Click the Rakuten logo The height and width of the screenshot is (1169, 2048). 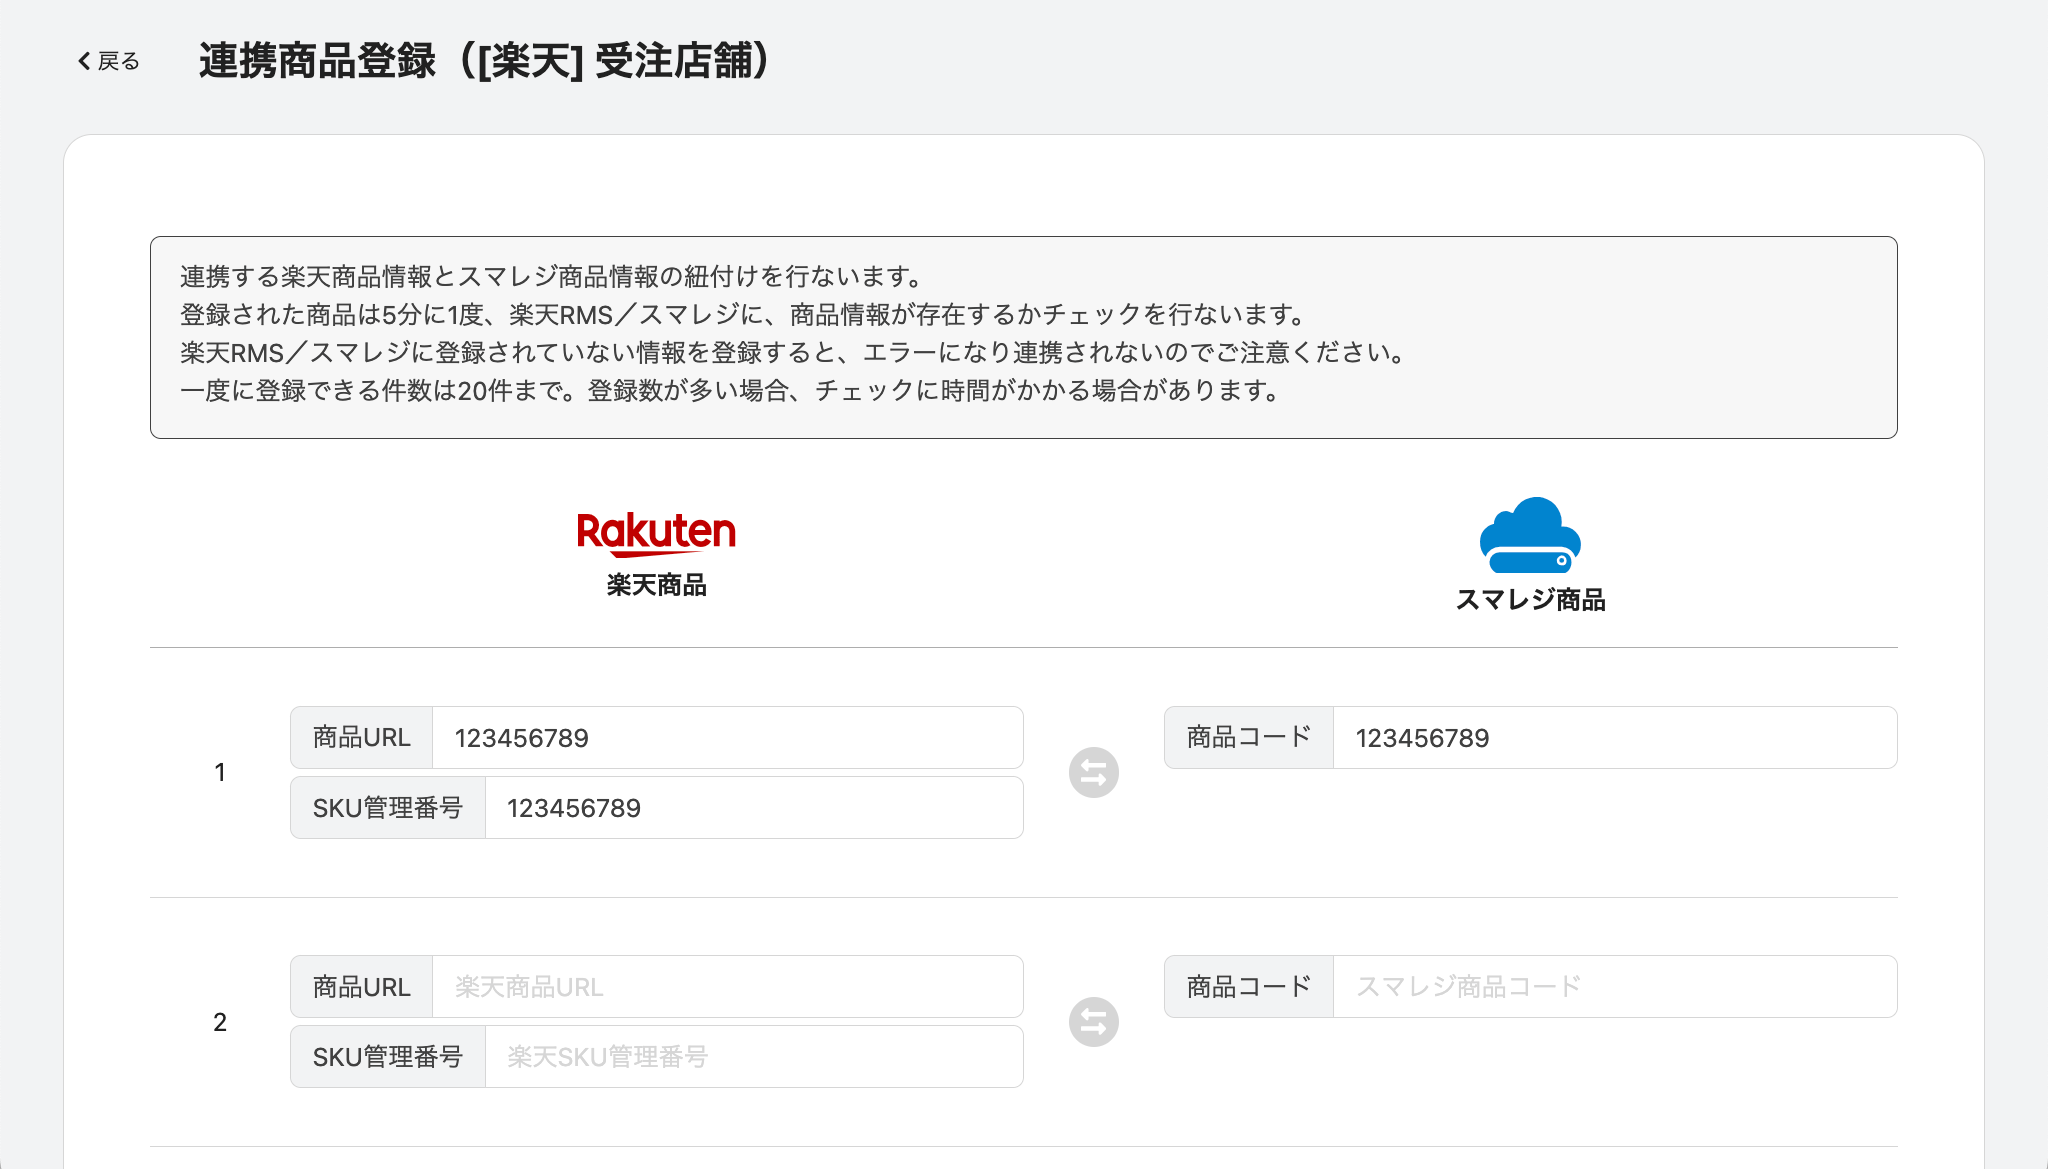[x=656, y=532]
